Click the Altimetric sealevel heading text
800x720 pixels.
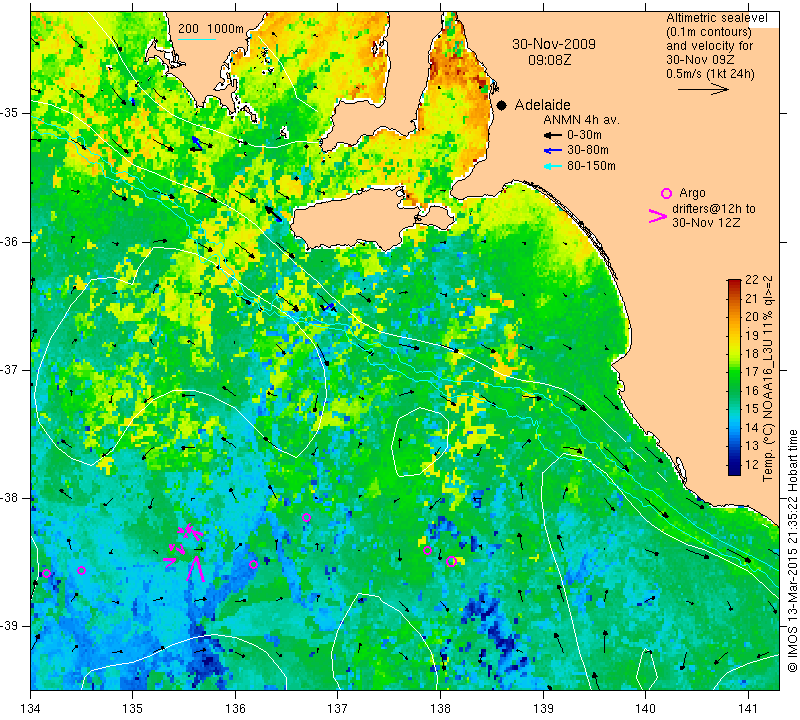(716, 18)
